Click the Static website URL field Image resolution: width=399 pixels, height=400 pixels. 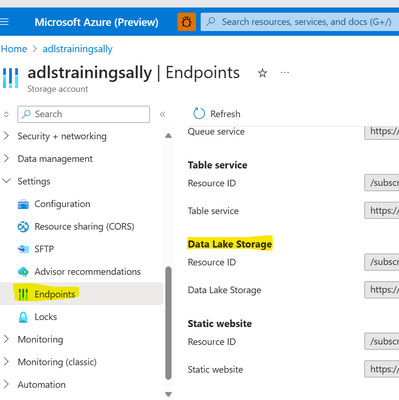point(382,369)
